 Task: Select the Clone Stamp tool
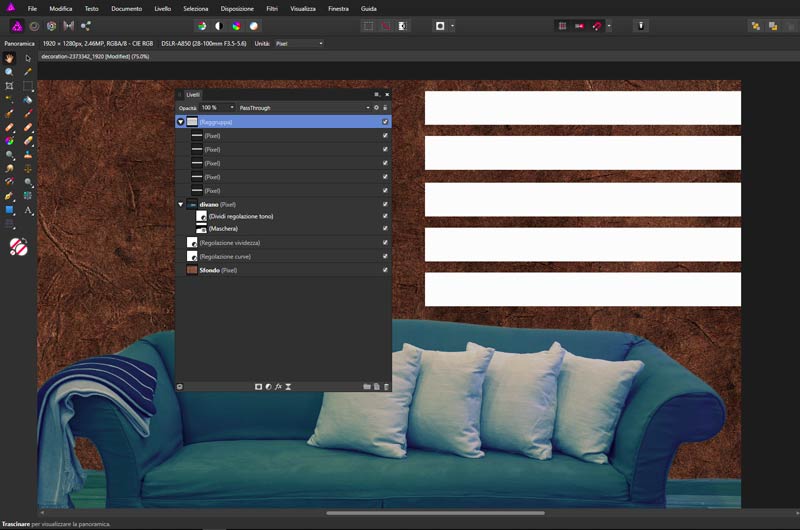coord(28,155)
